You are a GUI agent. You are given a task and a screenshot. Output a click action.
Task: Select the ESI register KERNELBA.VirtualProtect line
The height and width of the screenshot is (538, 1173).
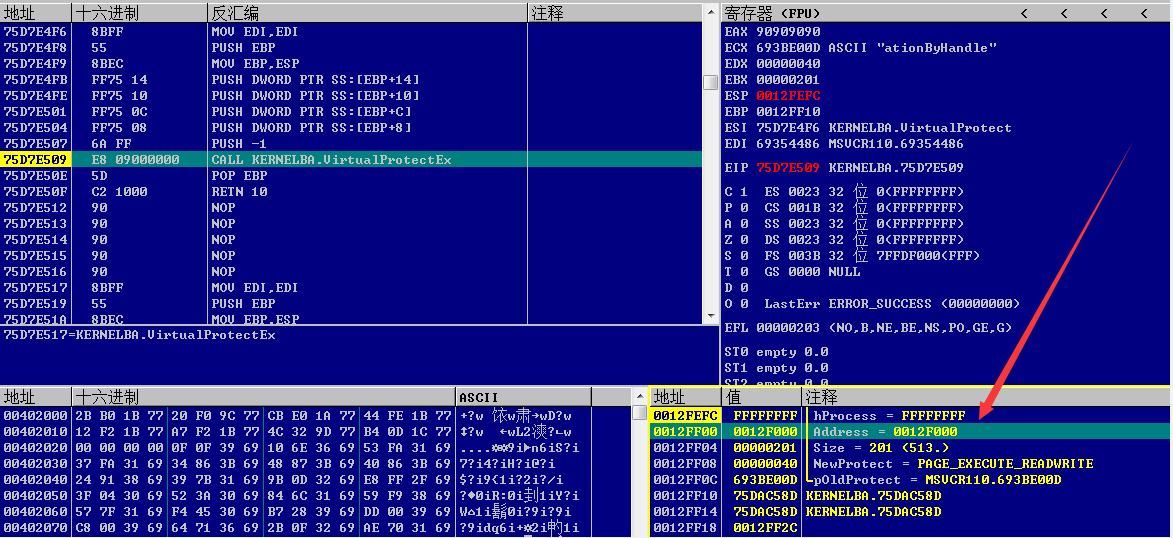(868, 127)
